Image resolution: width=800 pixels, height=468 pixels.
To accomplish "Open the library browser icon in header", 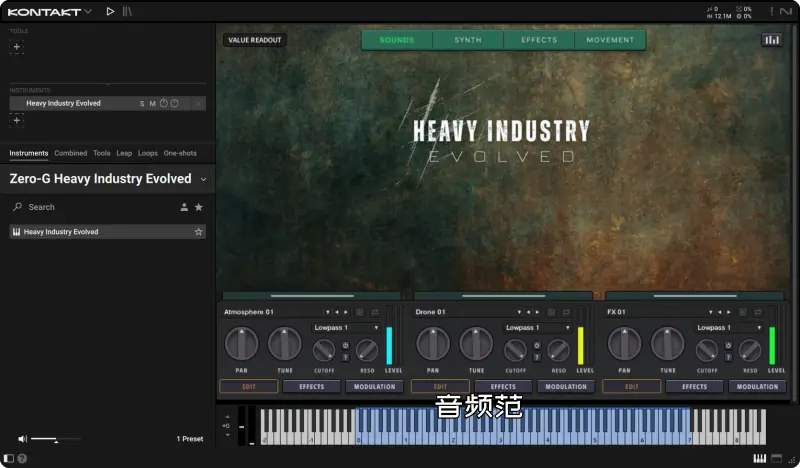I will tap(127, 11).
